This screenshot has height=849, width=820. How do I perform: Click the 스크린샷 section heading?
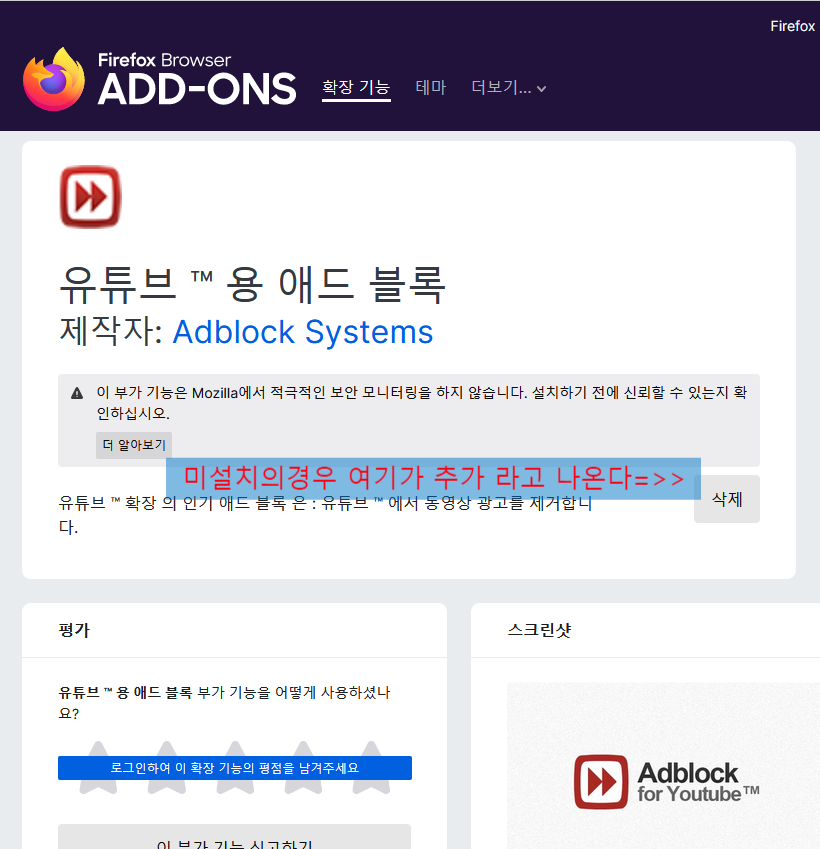[x=539, y=630]
